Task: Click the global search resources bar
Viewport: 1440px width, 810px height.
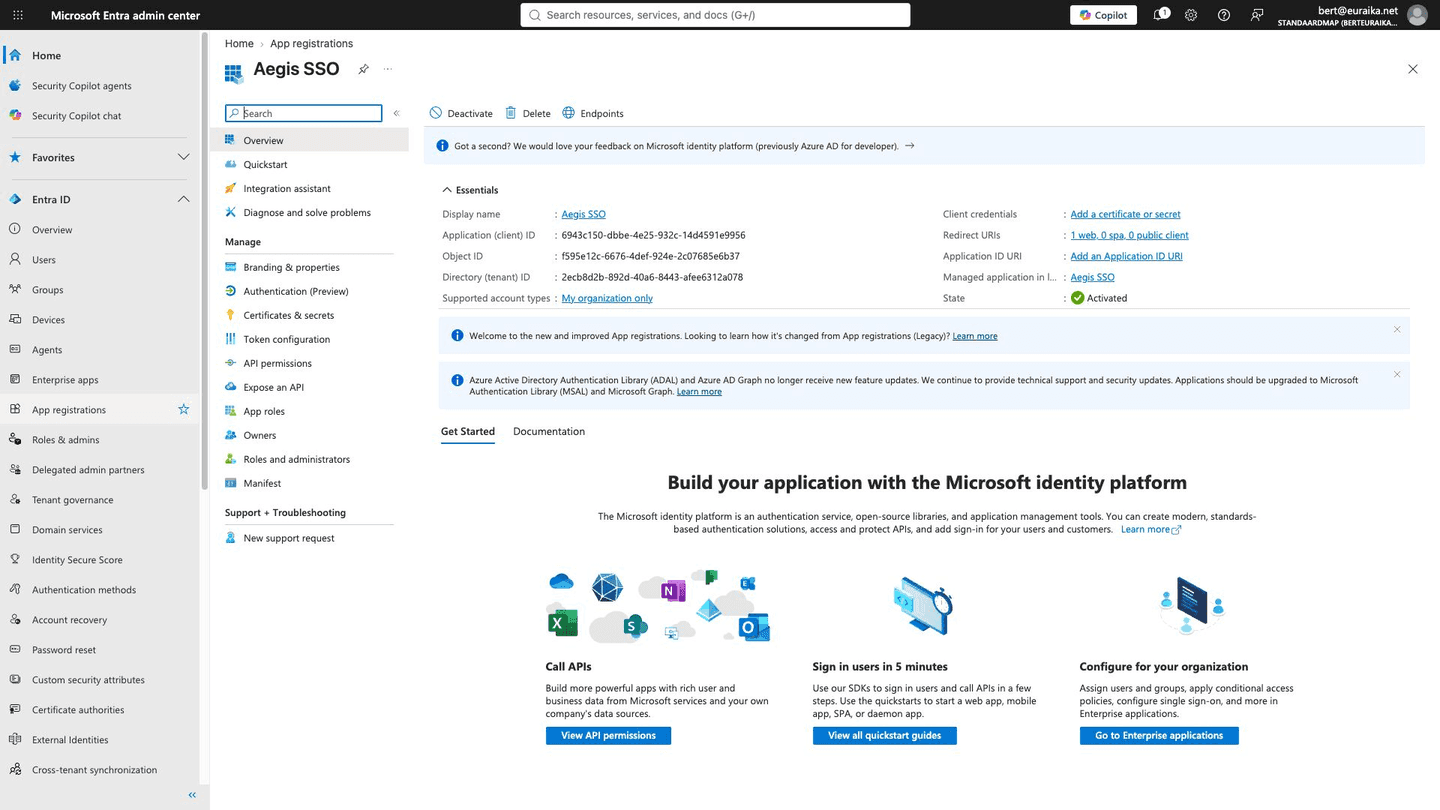Action: point(715,15)
